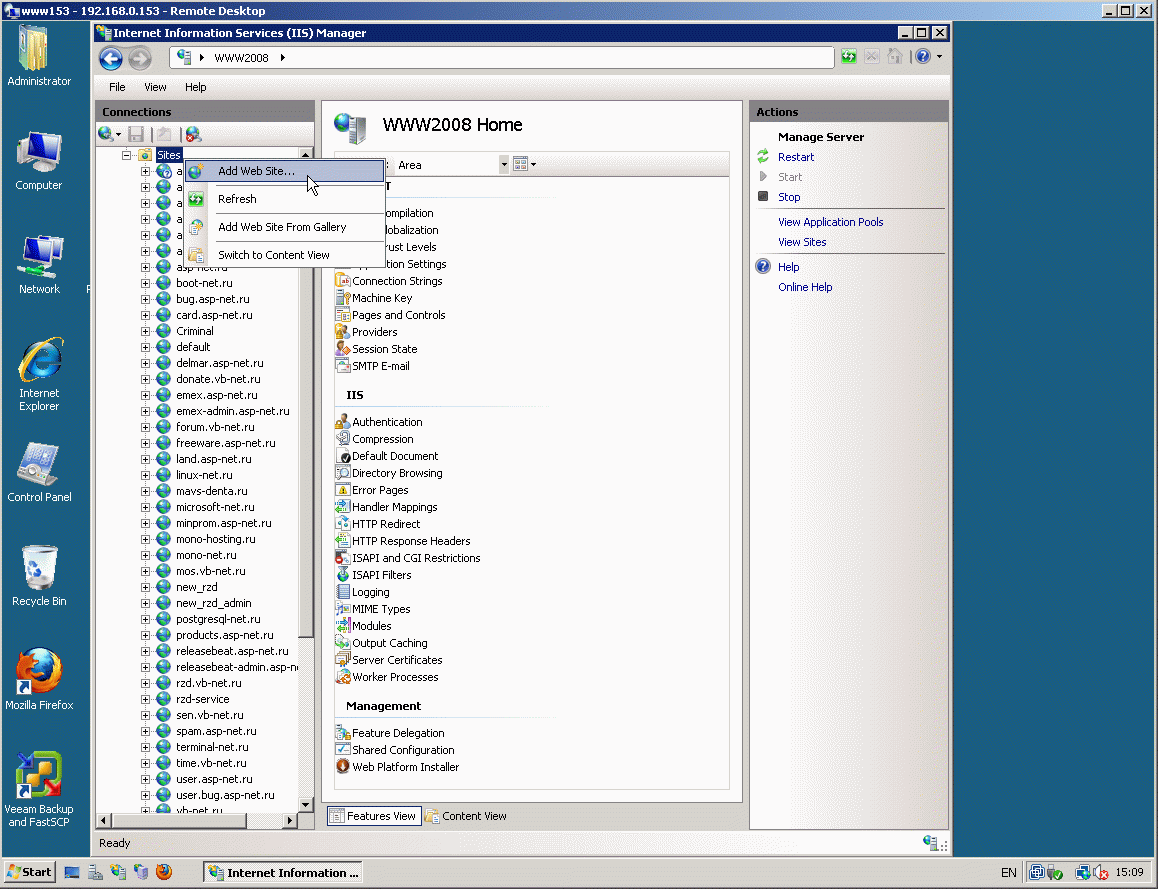
Task: Open the Shared Configuration feature
Action: tap(395, 750)
